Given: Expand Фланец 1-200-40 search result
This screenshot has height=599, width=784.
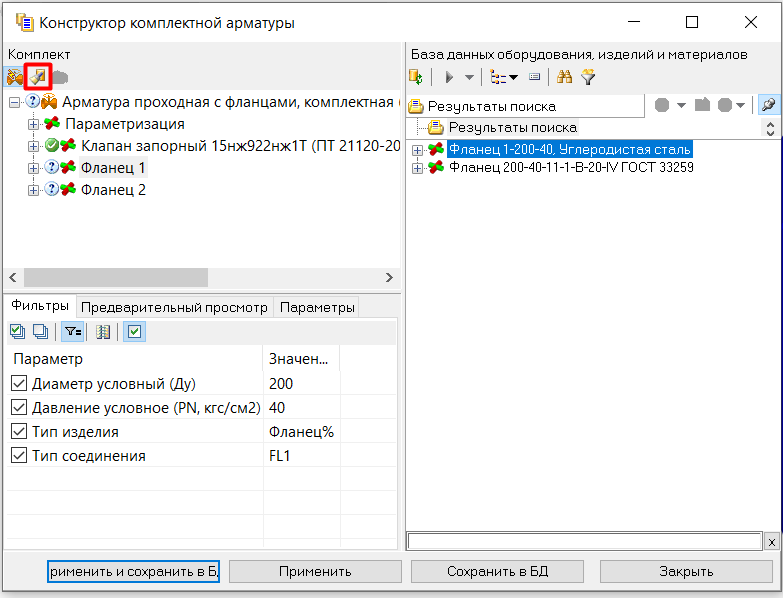Looking at the screenshot, I should point(417,150).
